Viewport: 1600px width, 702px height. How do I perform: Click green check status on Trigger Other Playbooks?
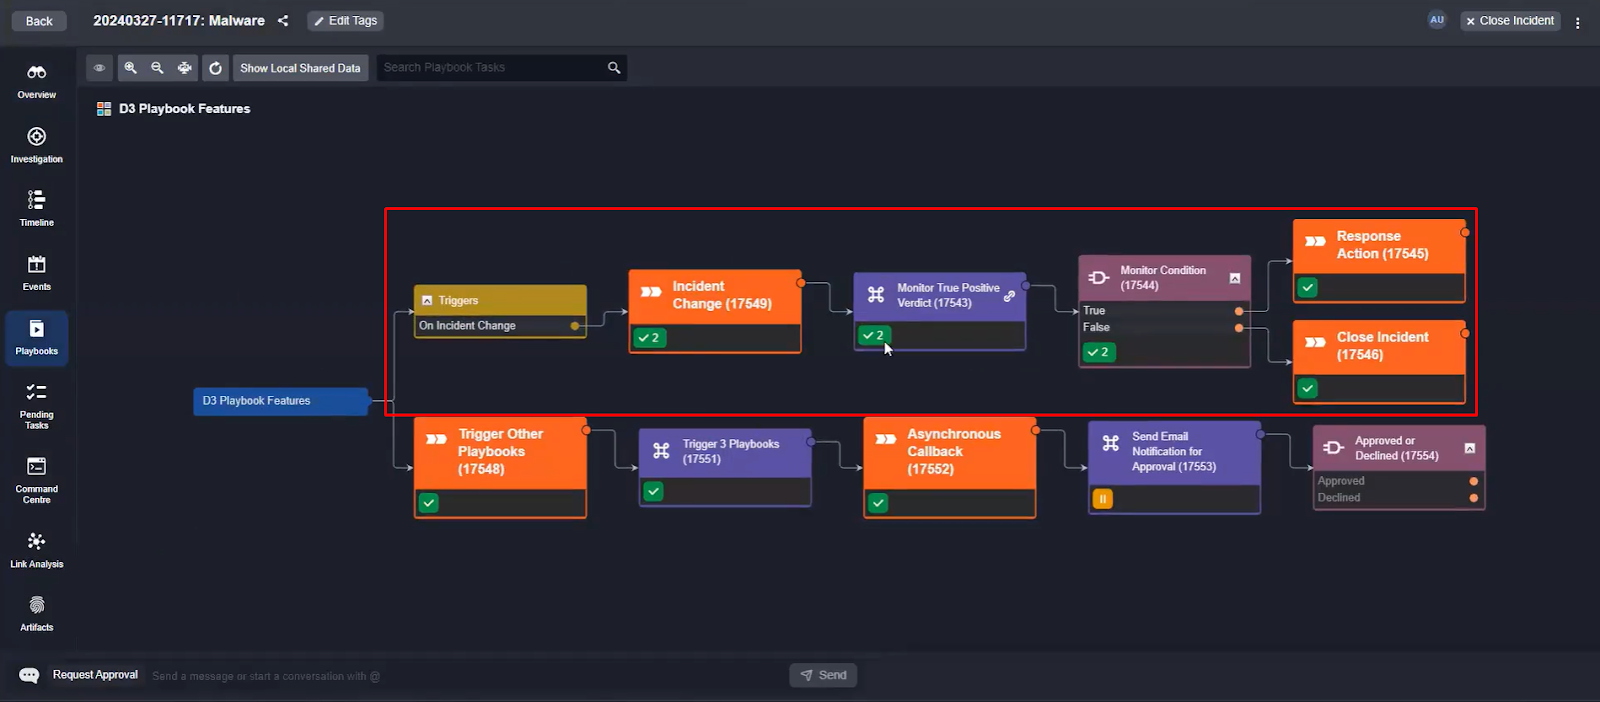click(429, 503)
